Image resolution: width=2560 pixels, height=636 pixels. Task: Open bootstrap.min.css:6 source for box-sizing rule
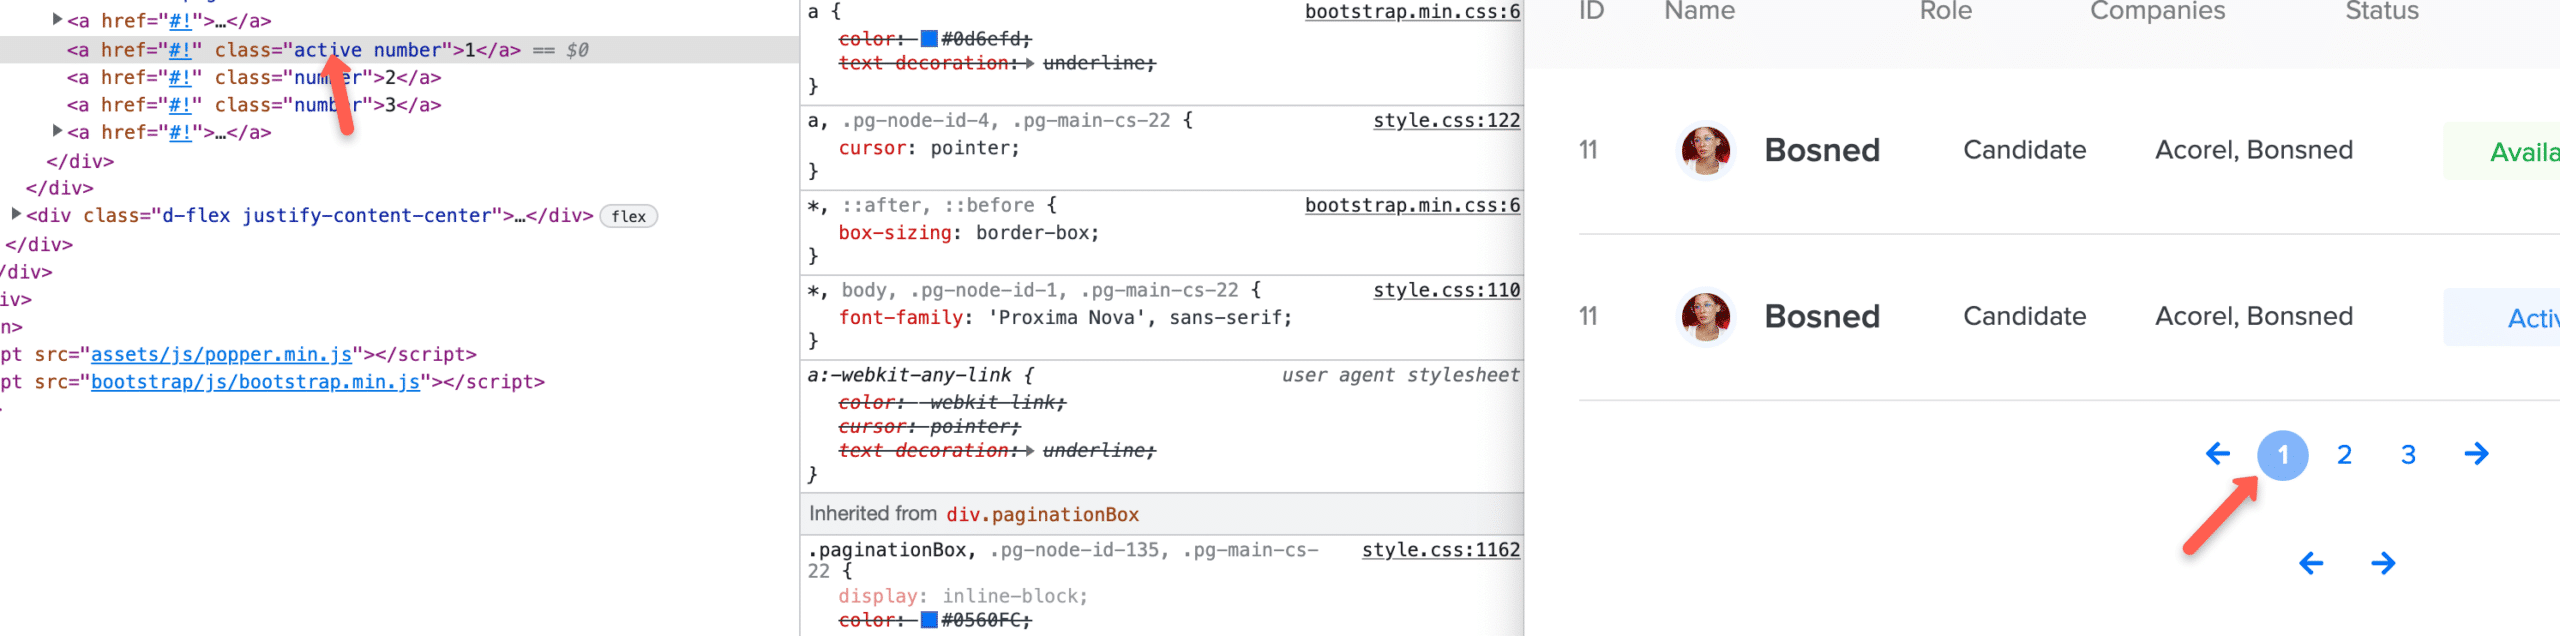pos(1412,205)
